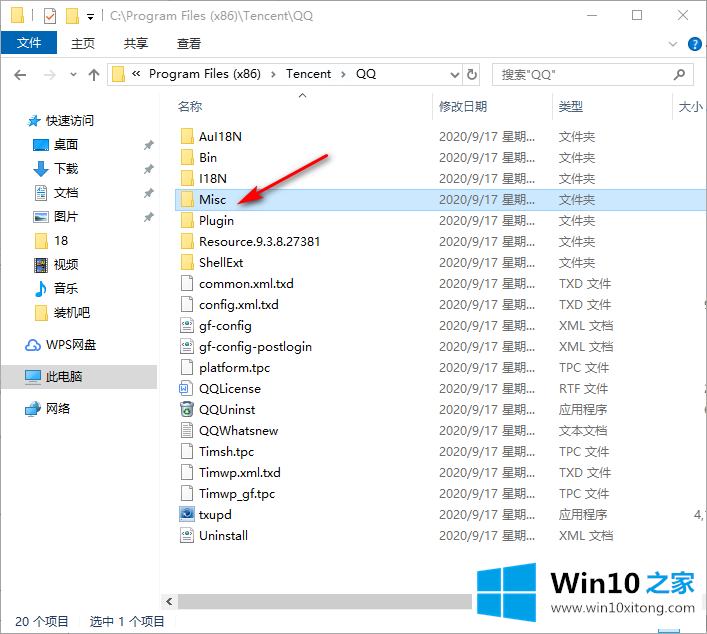
Task: Switch to the 主页 ribbon tab
Action: click(83, 43)
